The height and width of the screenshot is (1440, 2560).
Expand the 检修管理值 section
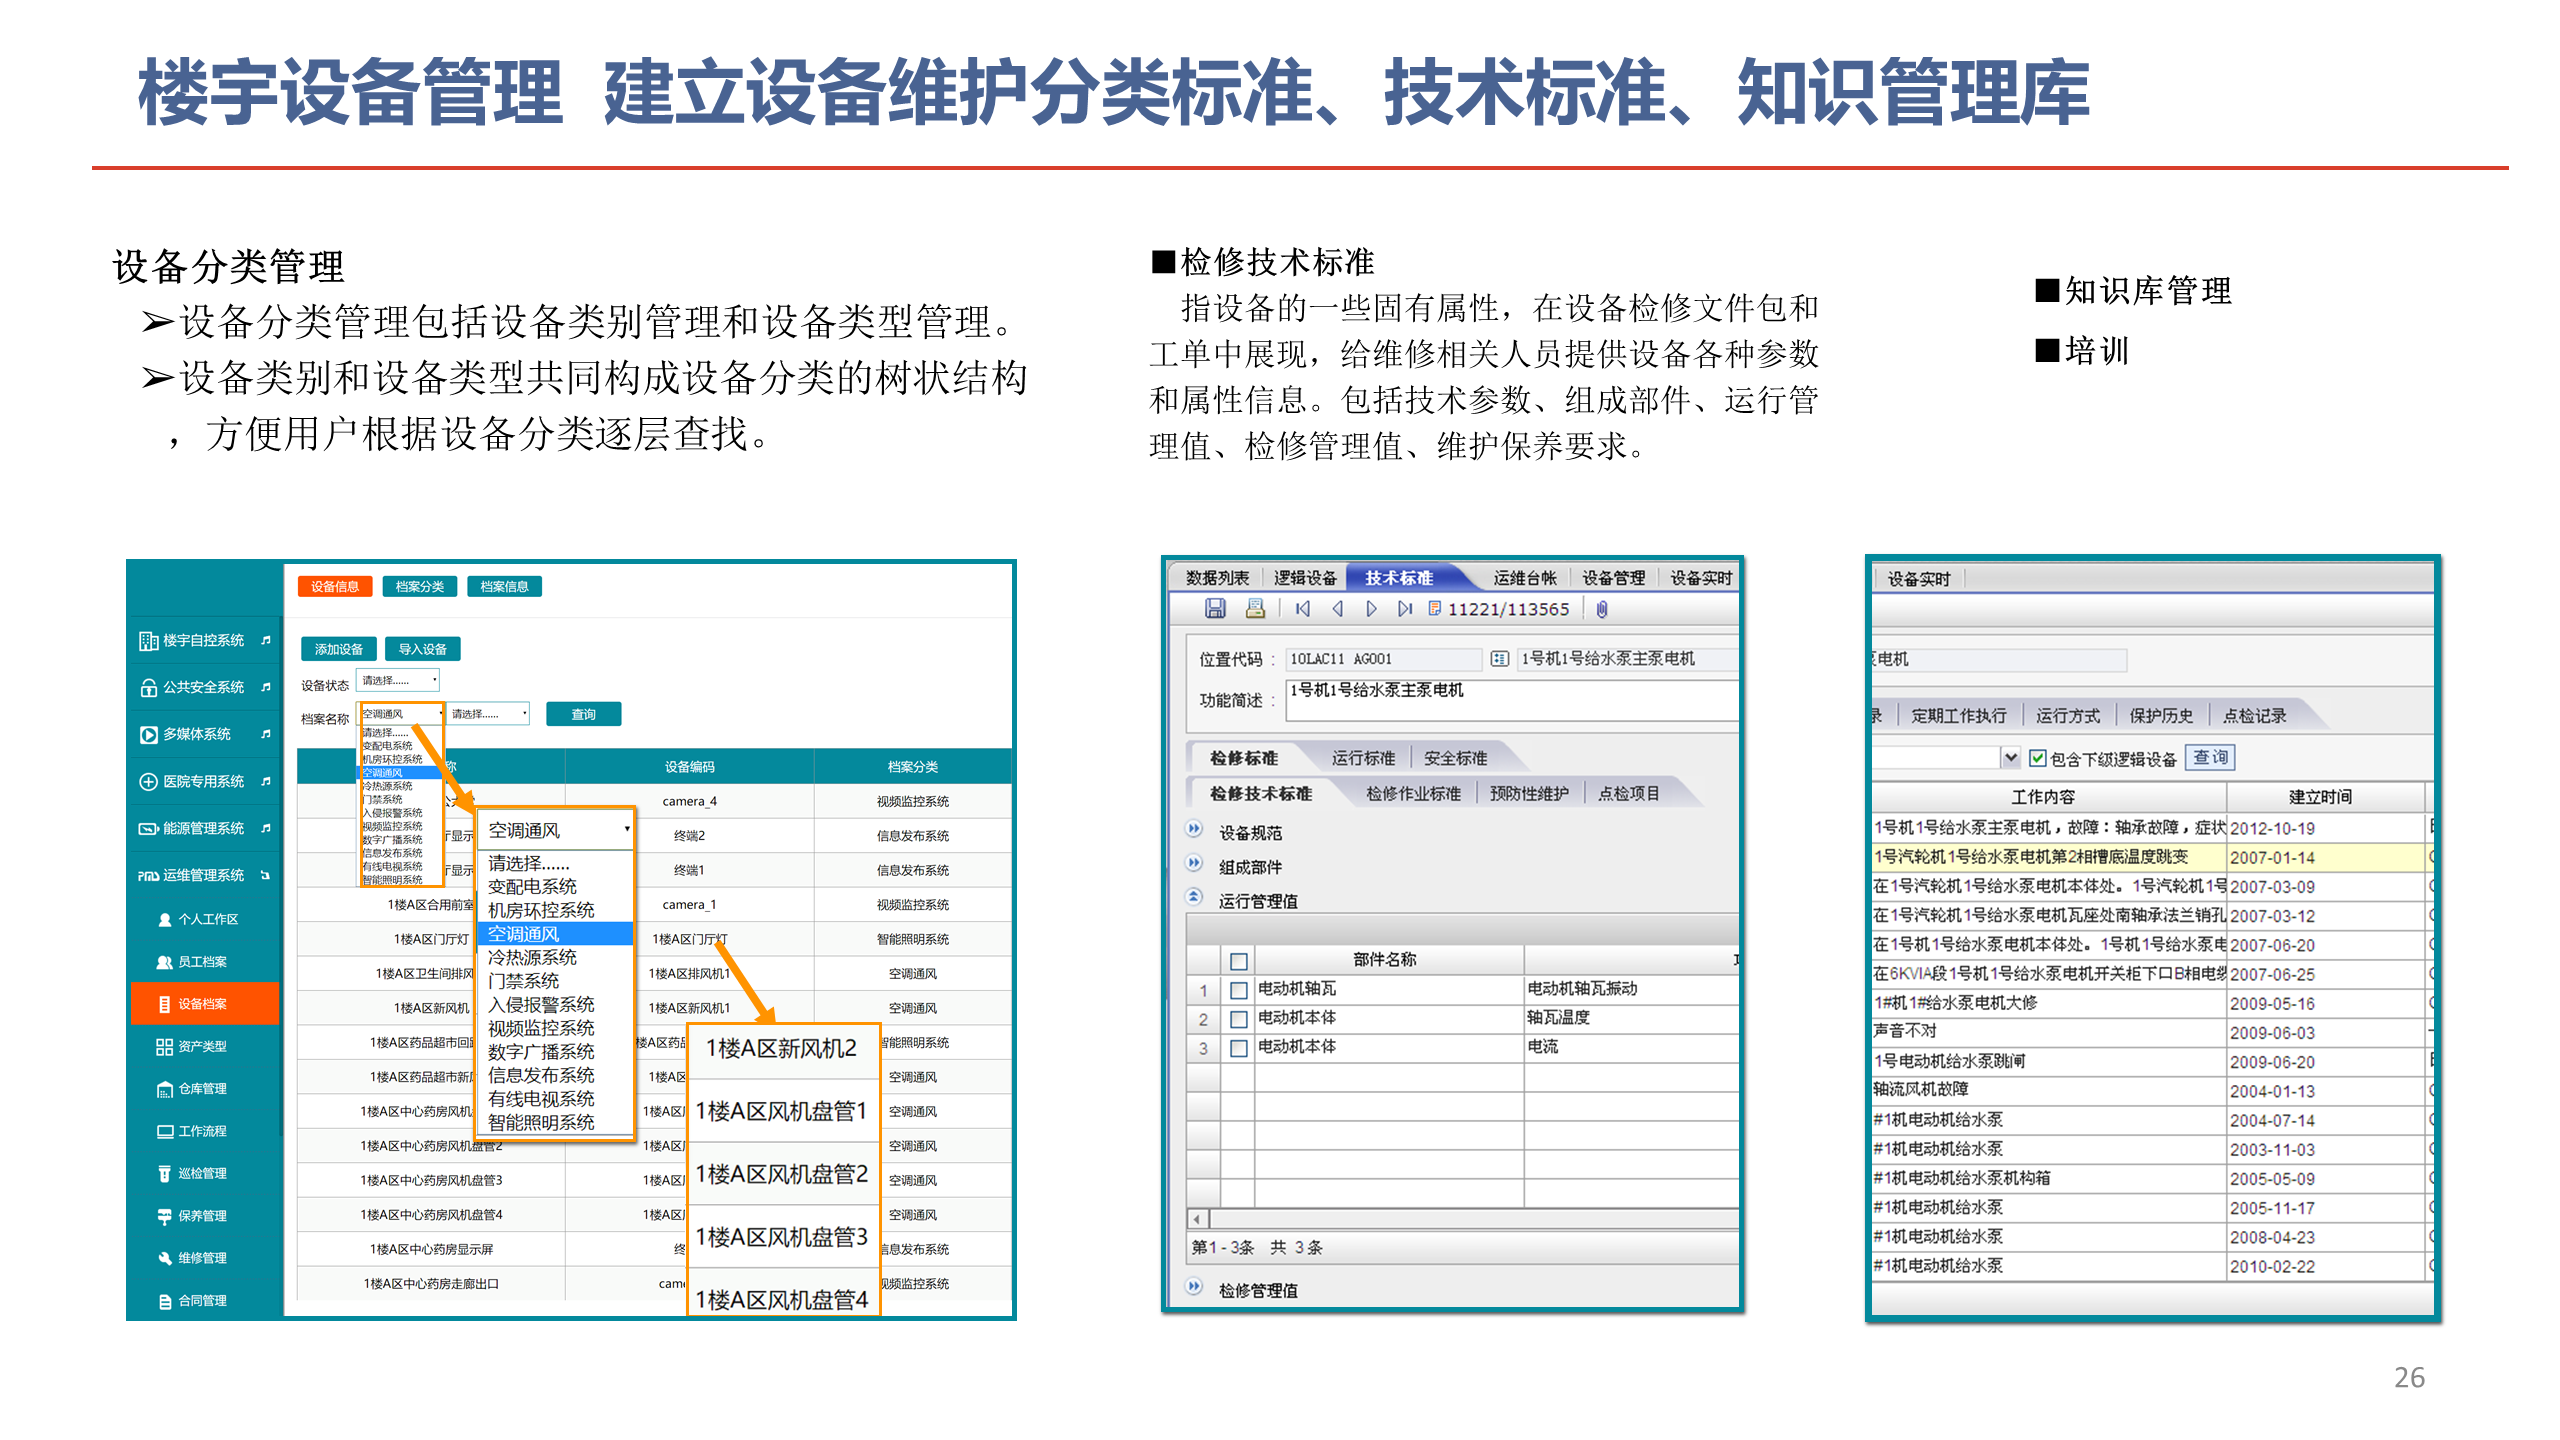1194,1287
